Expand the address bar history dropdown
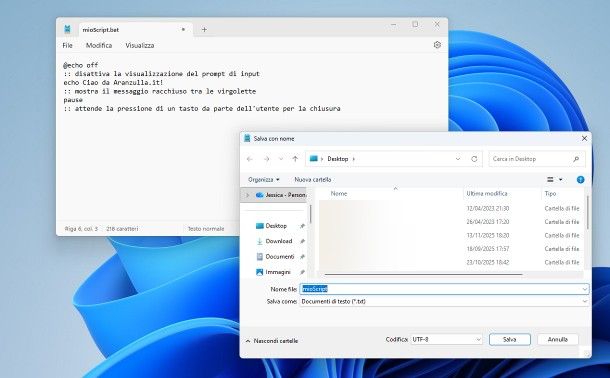Image resolution: width=610 pixels, height=378 pixels. click(458, 159)
